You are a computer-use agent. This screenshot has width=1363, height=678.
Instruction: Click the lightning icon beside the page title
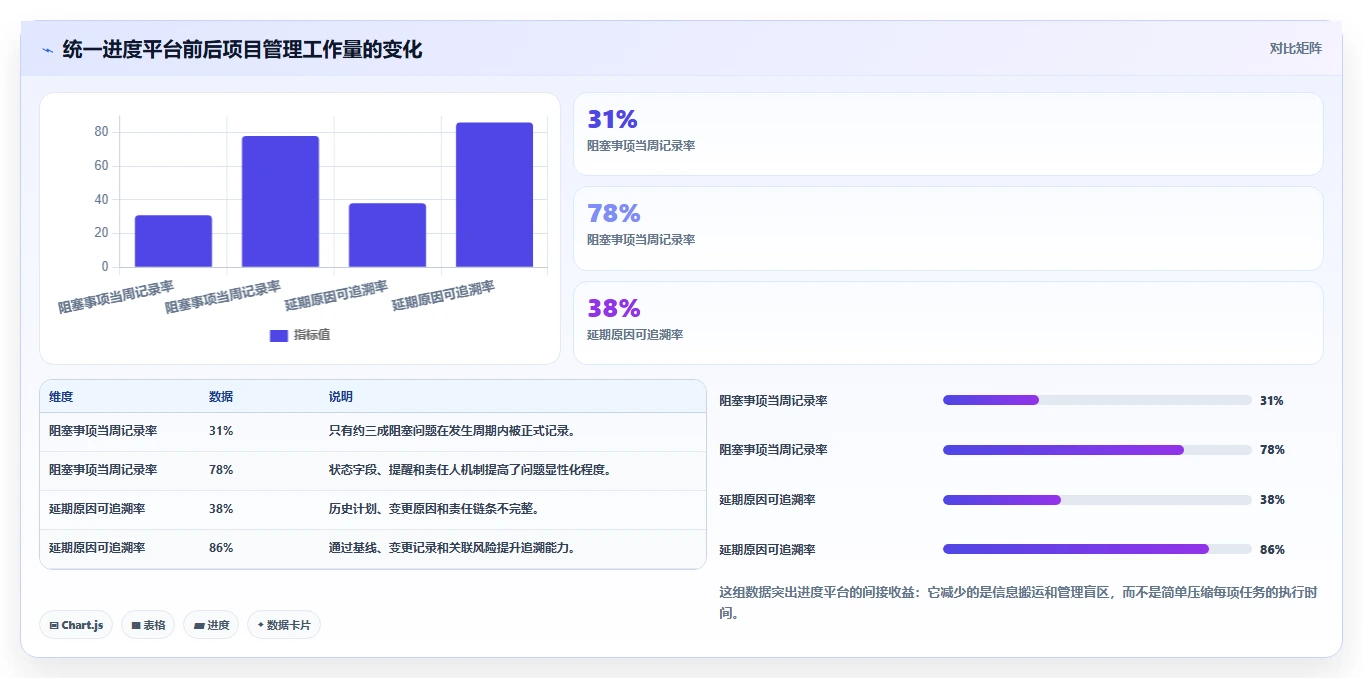tap(47, 49)
